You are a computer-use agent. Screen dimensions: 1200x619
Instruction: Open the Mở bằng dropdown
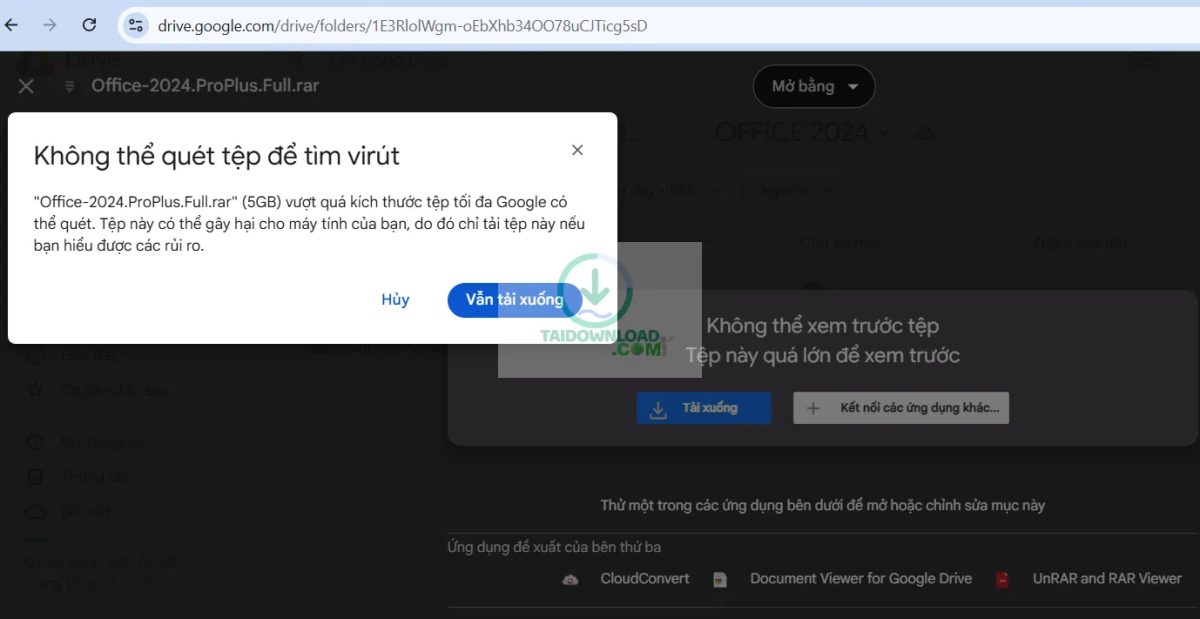[813, 87]
